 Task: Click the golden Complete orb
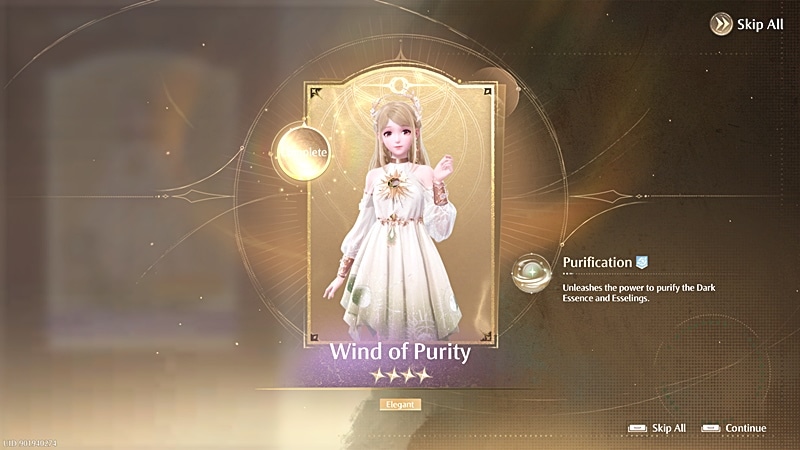coord(304,153)
